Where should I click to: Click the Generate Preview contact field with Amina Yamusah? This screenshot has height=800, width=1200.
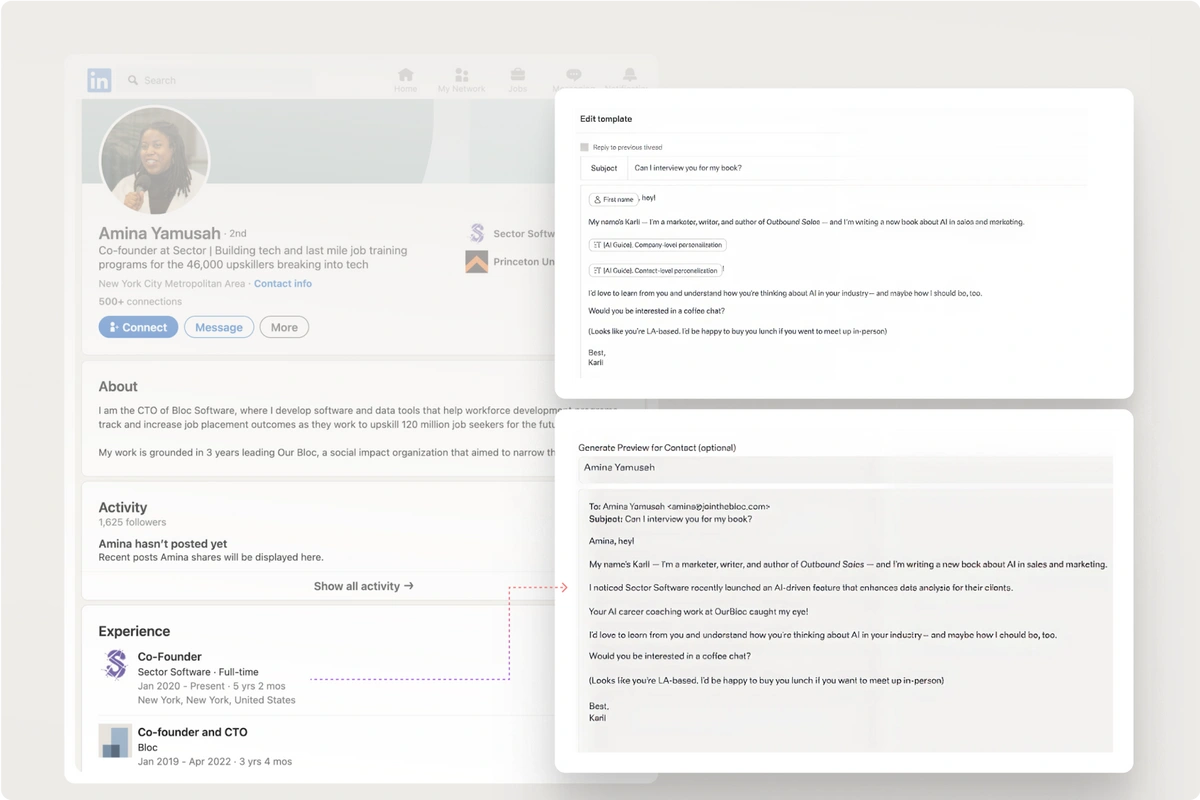point(845,468)
